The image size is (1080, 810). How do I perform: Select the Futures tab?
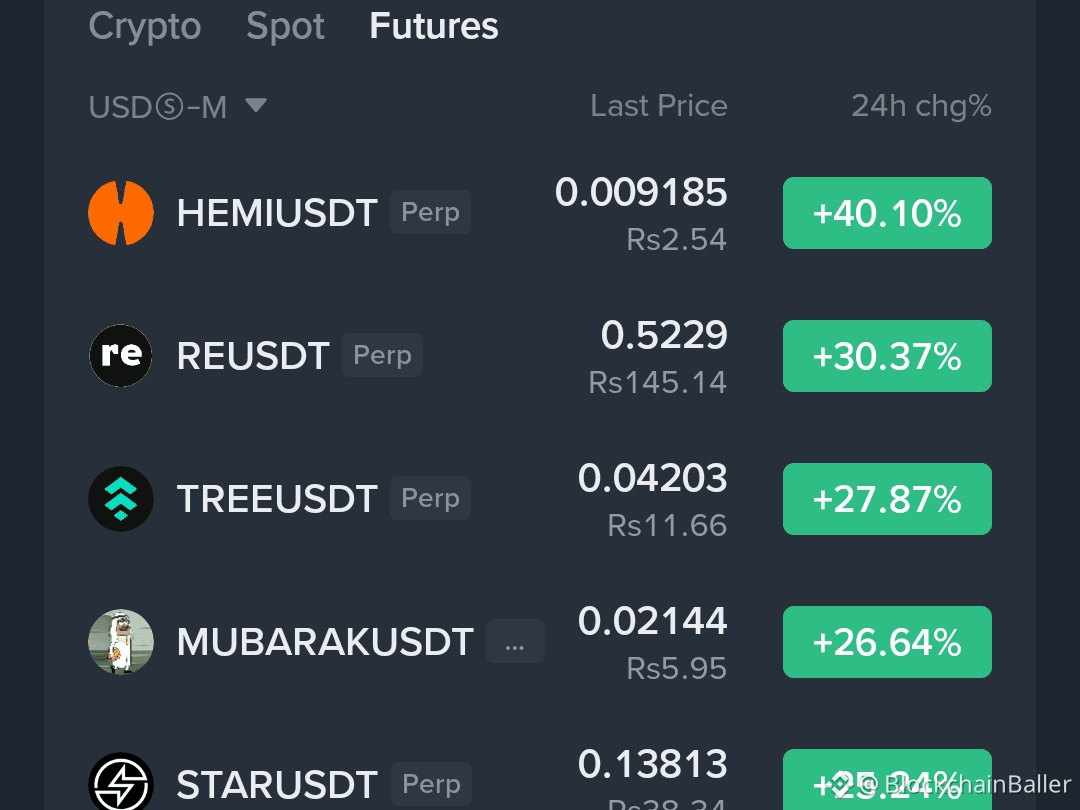pos(434,27)
